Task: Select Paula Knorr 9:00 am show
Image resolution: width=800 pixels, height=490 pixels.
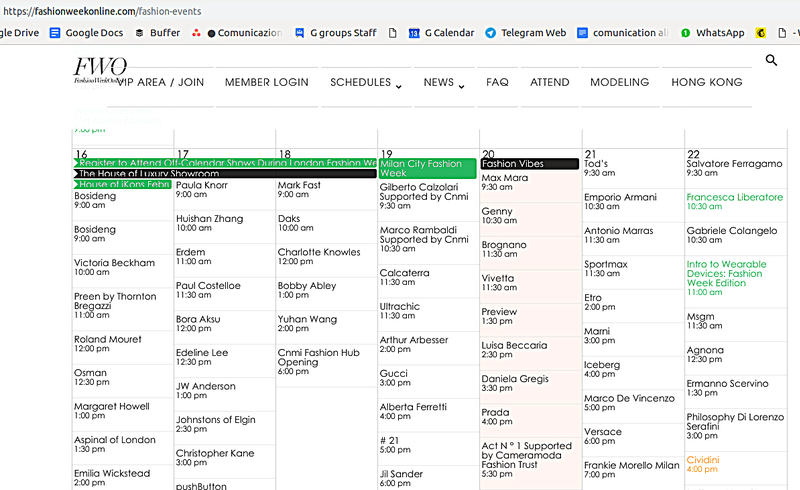Action: coord(202,189)
